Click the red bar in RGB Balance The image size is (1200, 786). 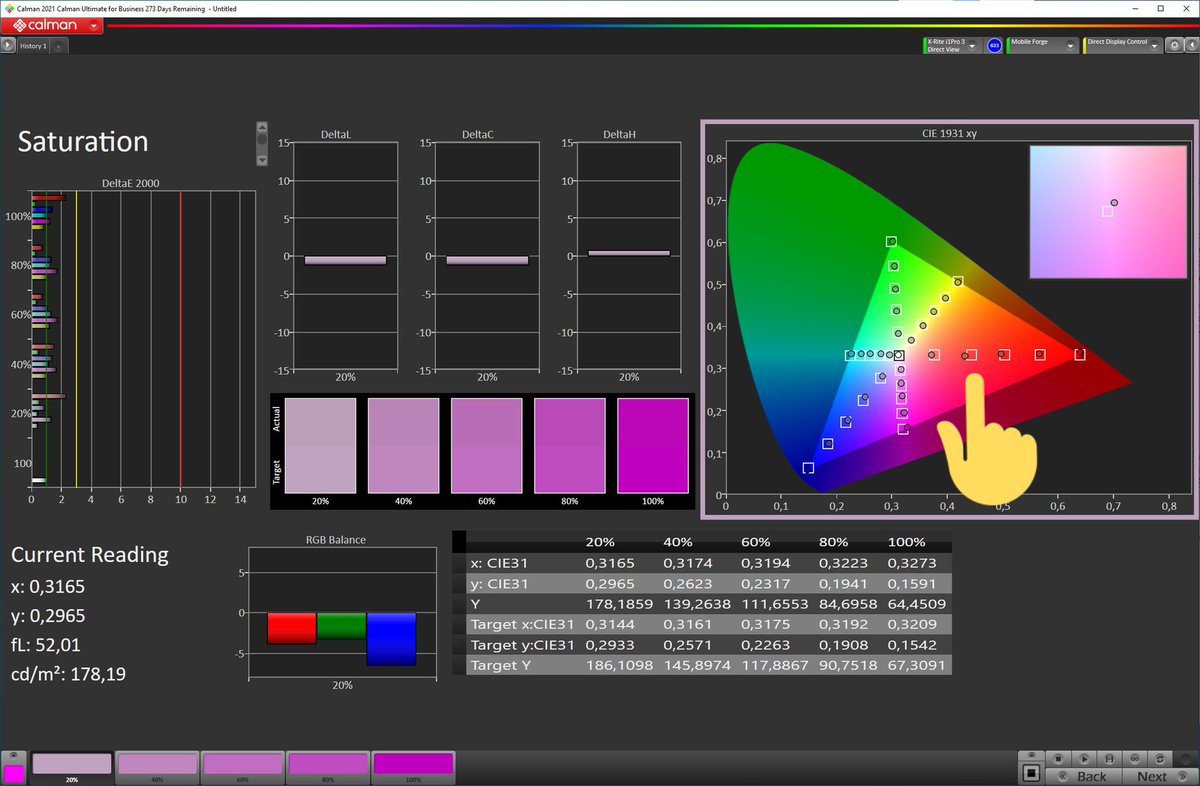292,628
